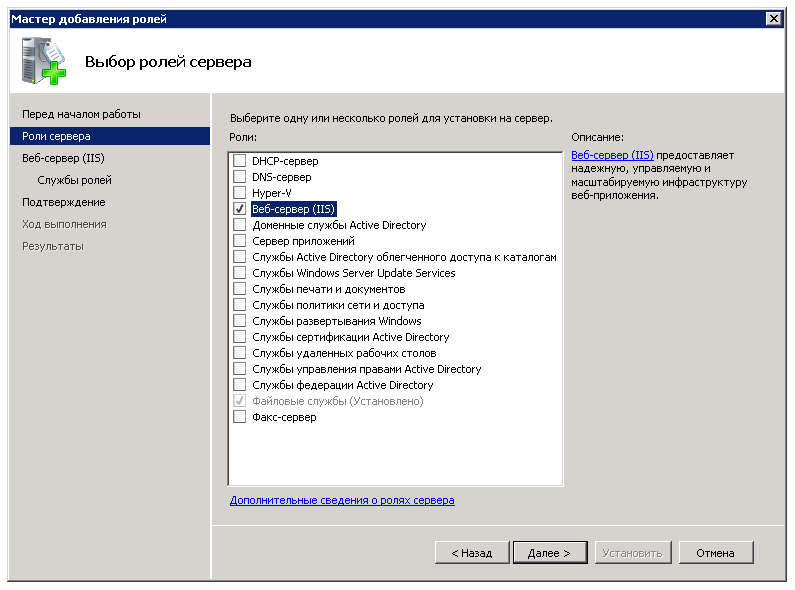Tick the Факс-сервер checkbox
The width and height of the screenshot is (795, 590).
click(239, 417)
